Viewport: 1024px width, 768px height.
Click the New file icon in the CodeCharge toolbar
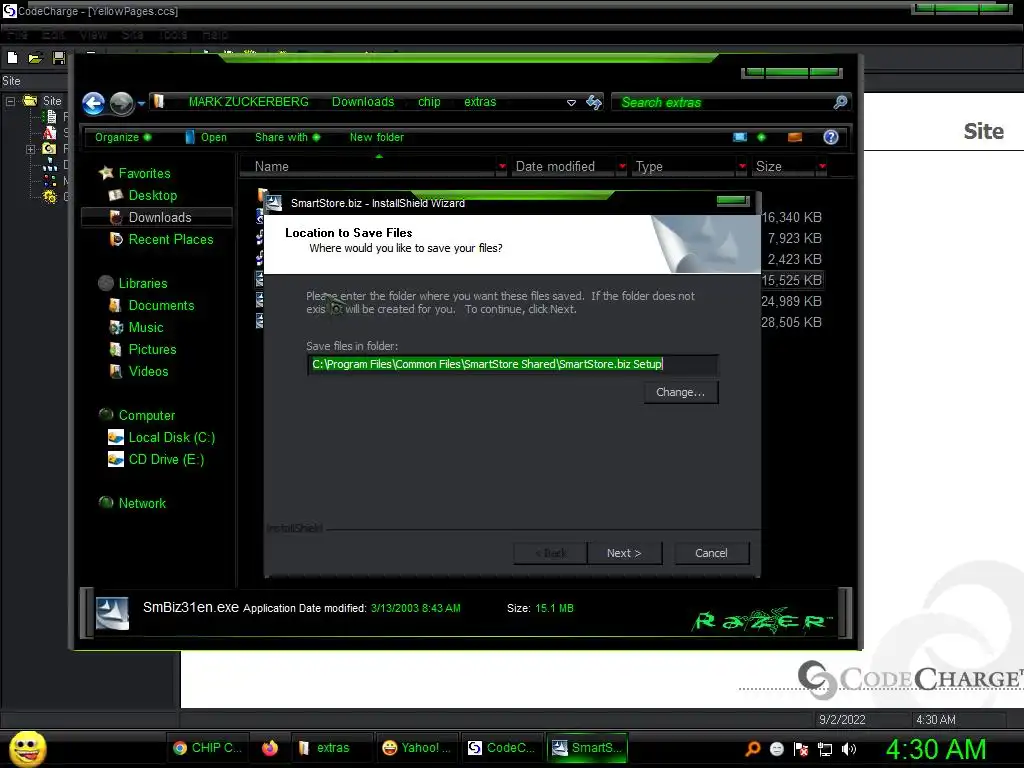click(12, 58)
